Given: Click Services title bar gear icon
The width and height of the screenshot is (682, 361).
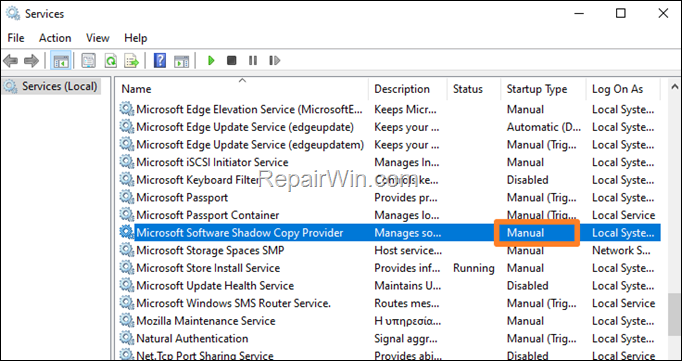Looking at the screenshot, I should pyautogui.click(x=13, y=14).
